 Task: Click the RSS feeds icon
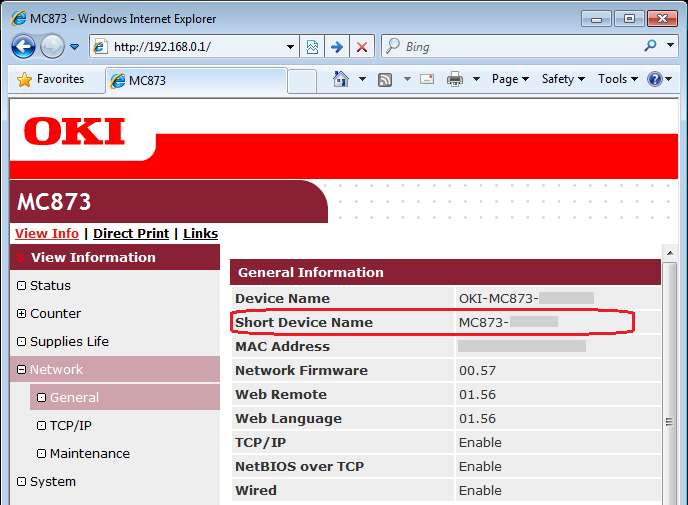385,80
